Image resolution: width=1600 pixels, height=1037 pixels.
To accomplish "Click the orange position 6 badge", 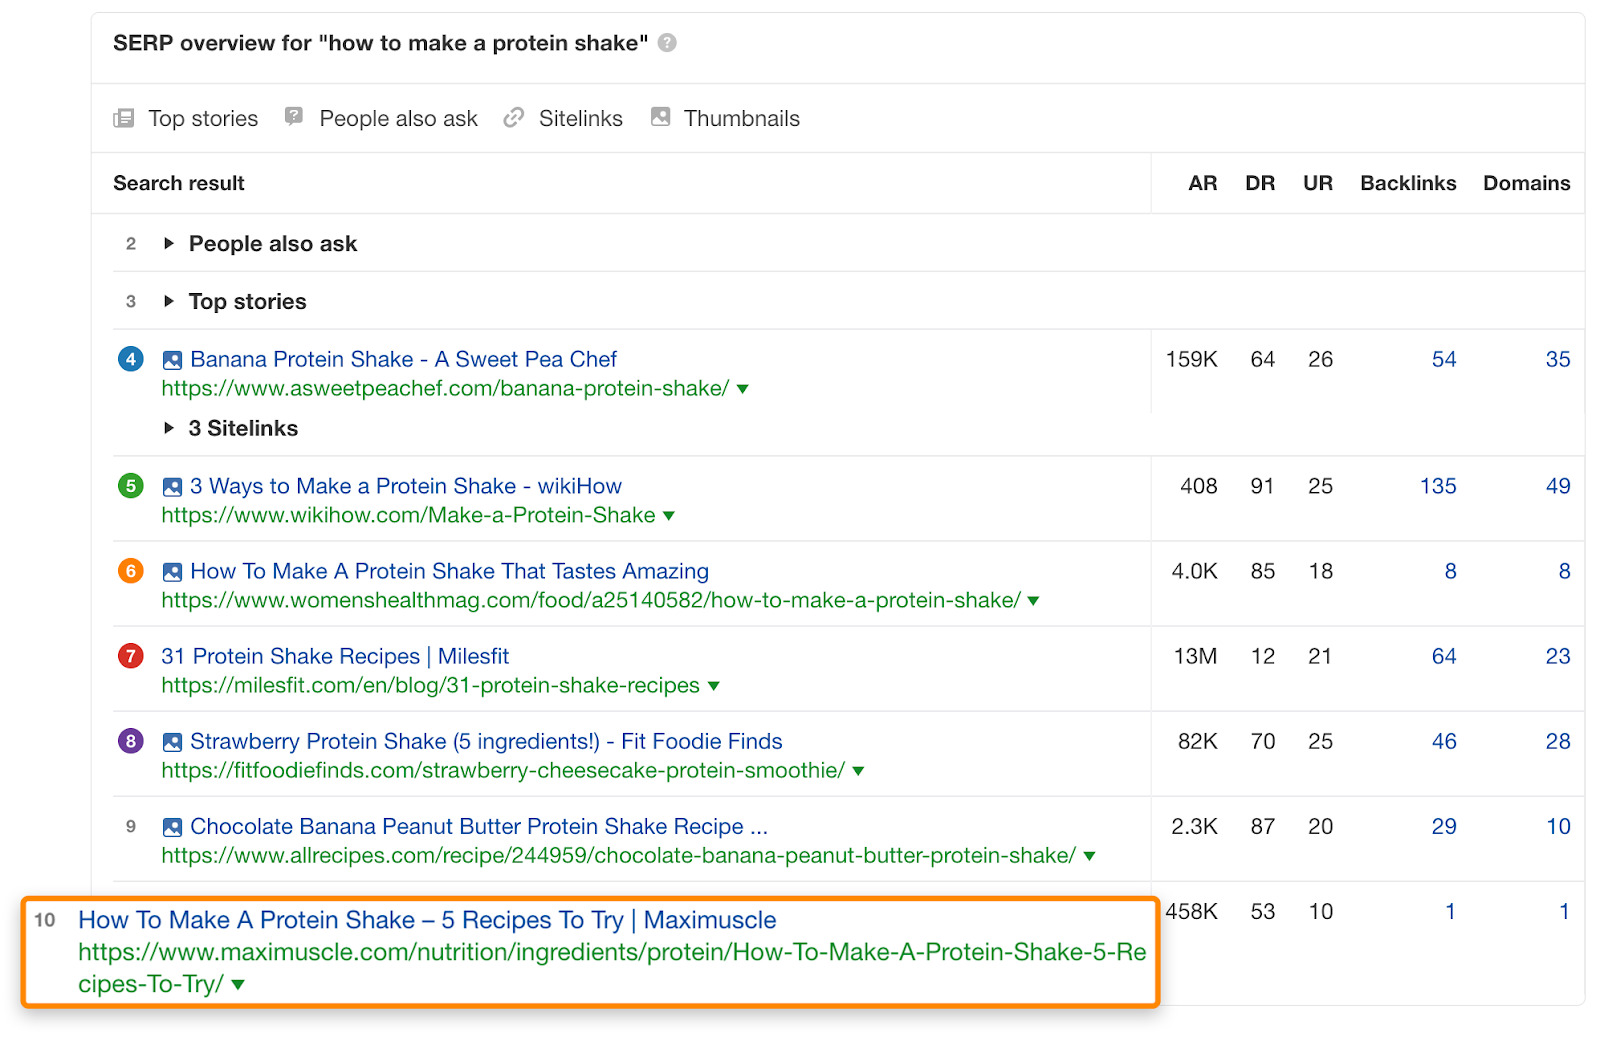I will (x=131, y=571).
